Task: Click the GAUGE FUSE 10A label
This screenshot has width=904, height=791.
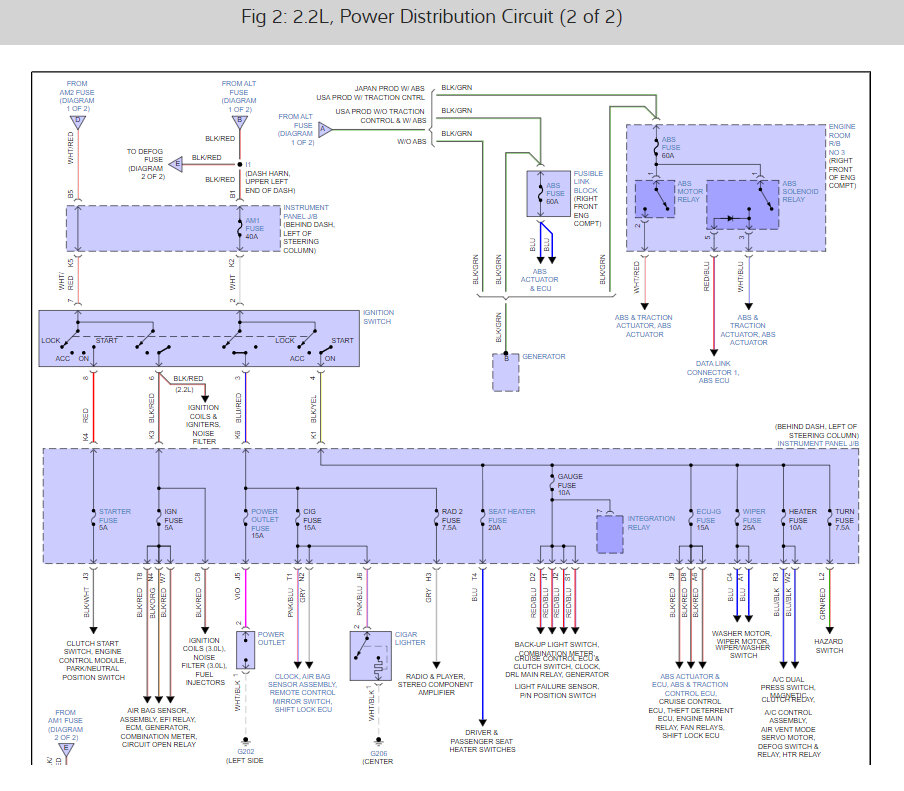Action: coord(570,485)
